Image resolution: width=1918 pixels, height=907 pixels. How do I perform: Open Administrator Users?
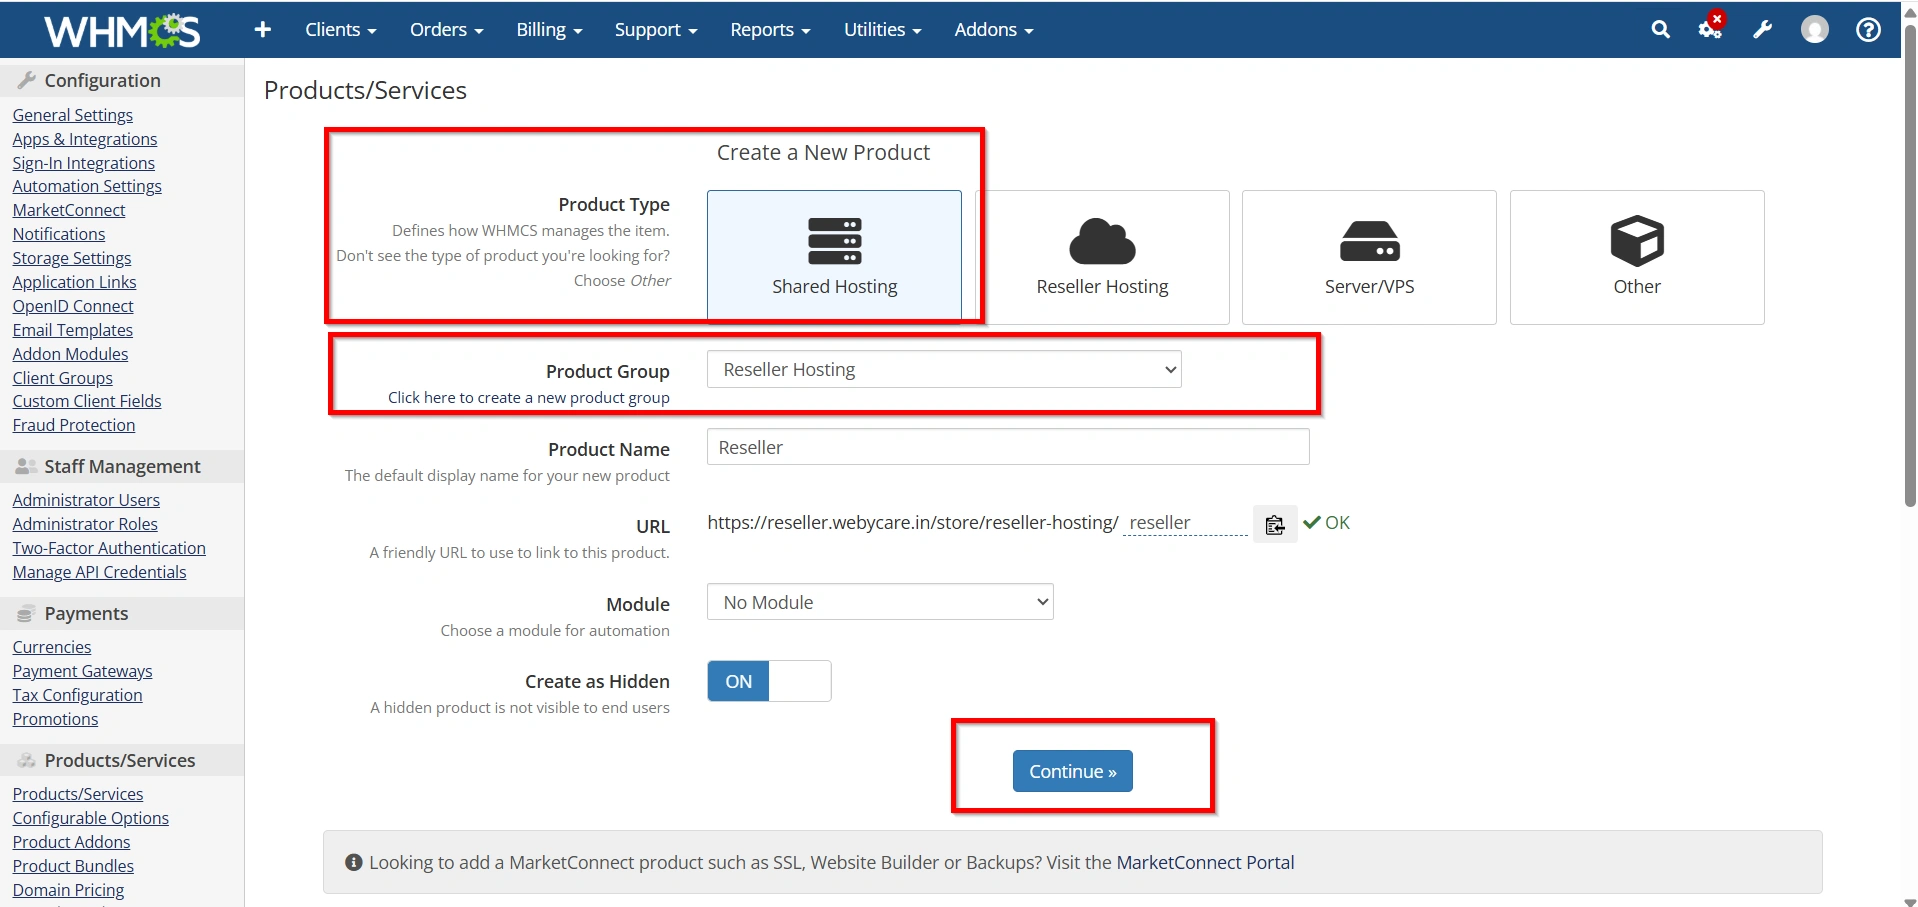point(86,500)
